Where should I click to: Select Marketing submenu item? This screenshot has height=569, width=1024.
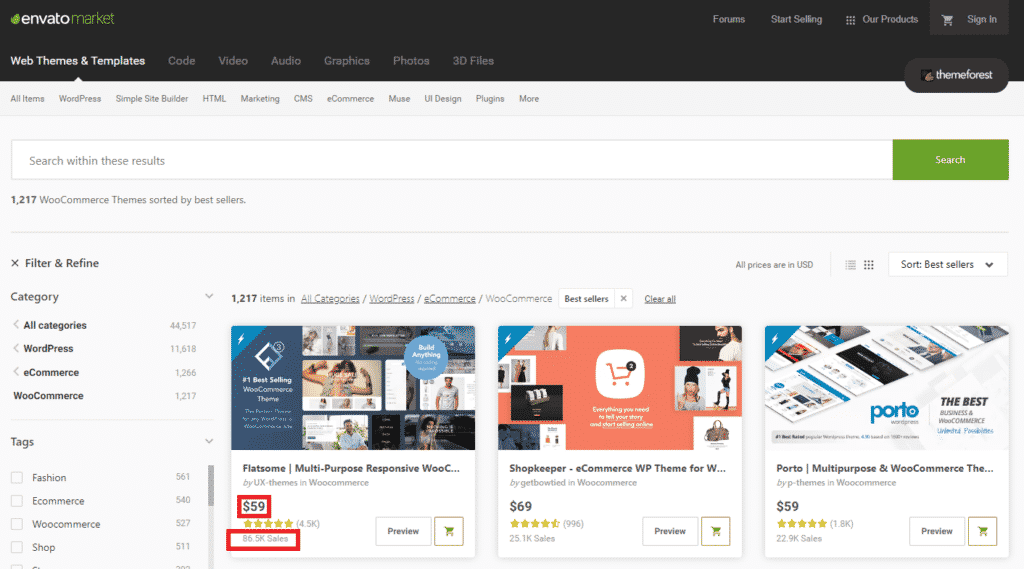pyautogui.click(x=260, y=99)
